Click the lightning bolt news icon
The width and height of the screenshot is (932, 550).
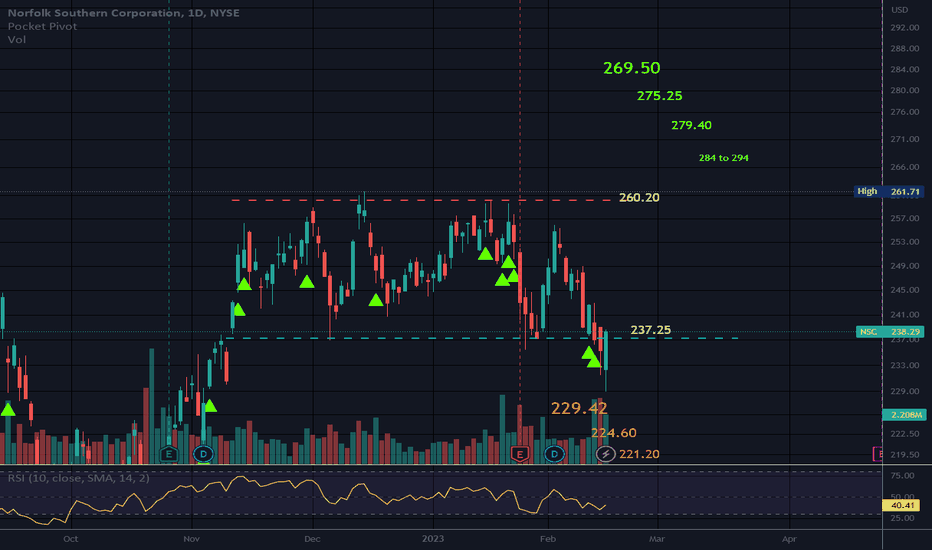tap(605, 454)
